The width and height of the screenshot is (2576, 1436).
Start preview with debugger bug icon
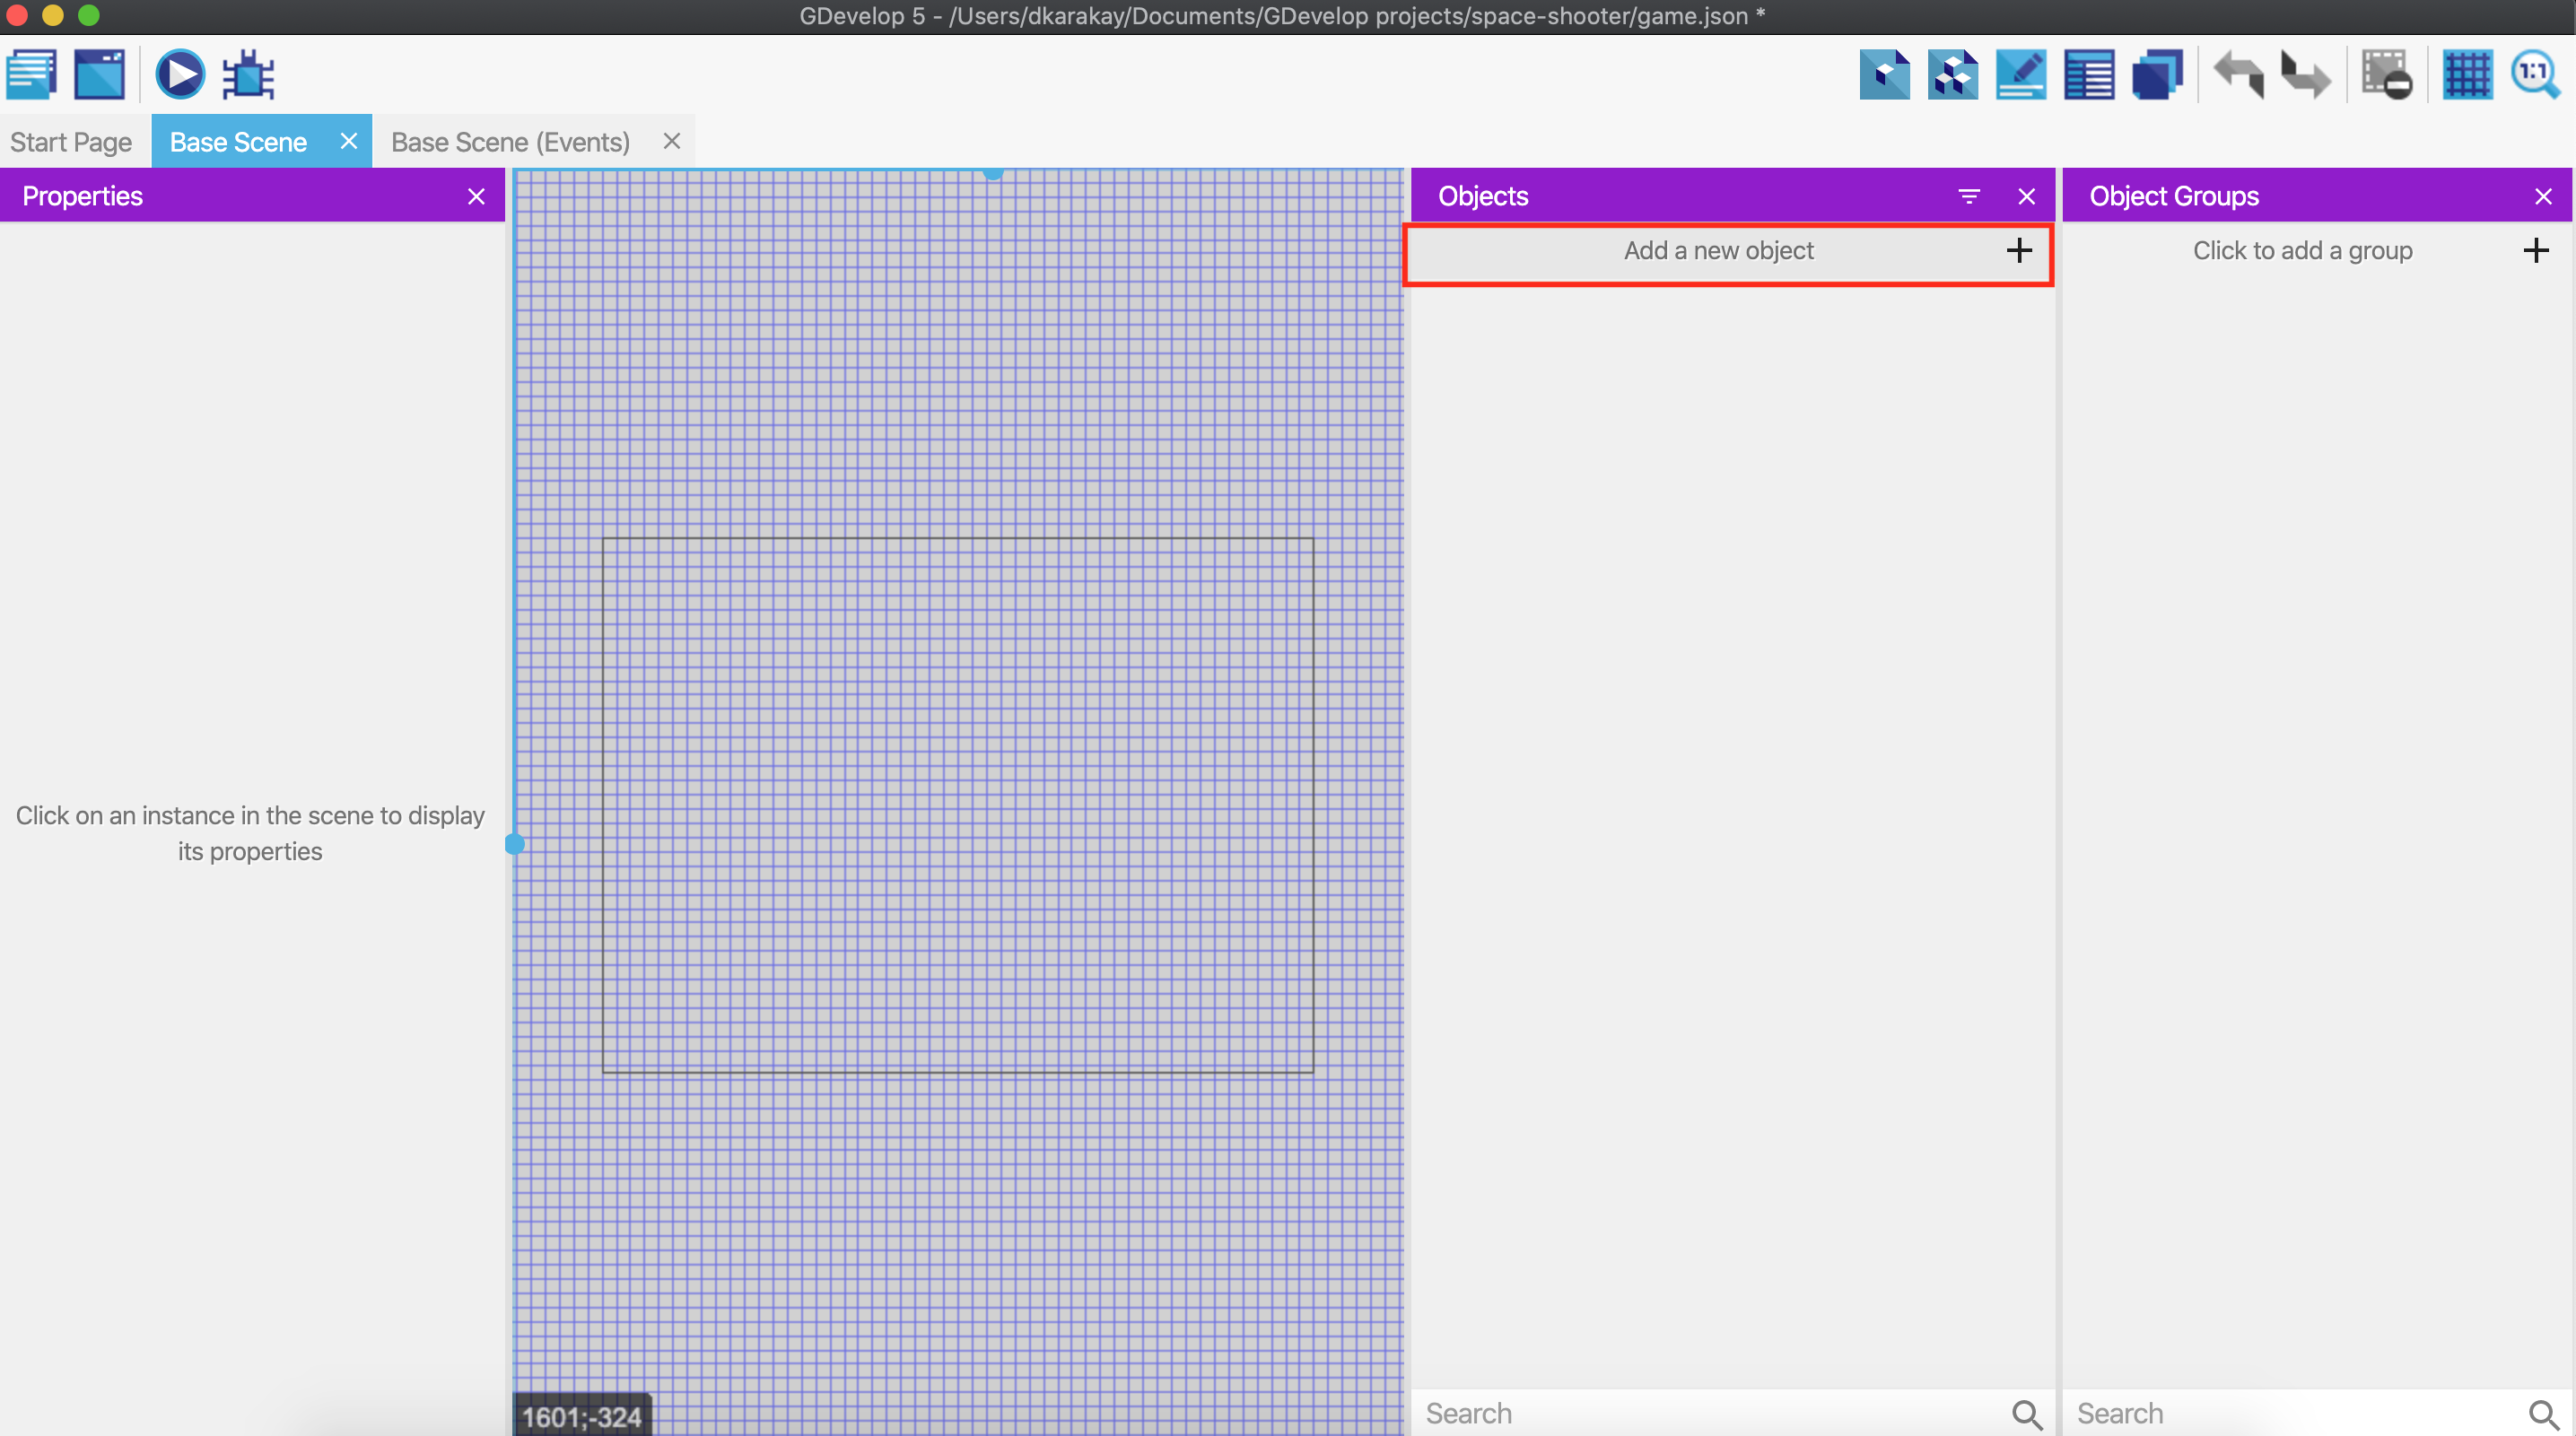(248, 74)
